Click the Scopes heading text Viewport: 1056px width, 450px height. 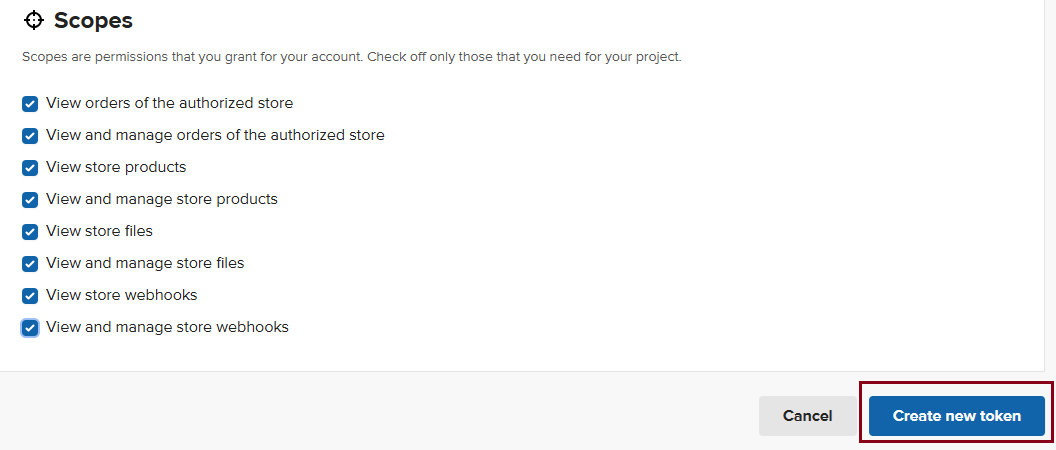(x=93, y=21)
